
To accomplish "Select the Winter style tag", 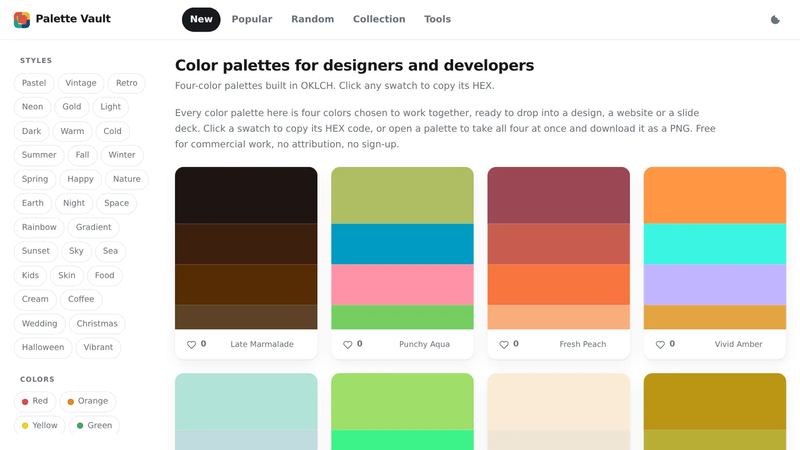I will (122, 155).
